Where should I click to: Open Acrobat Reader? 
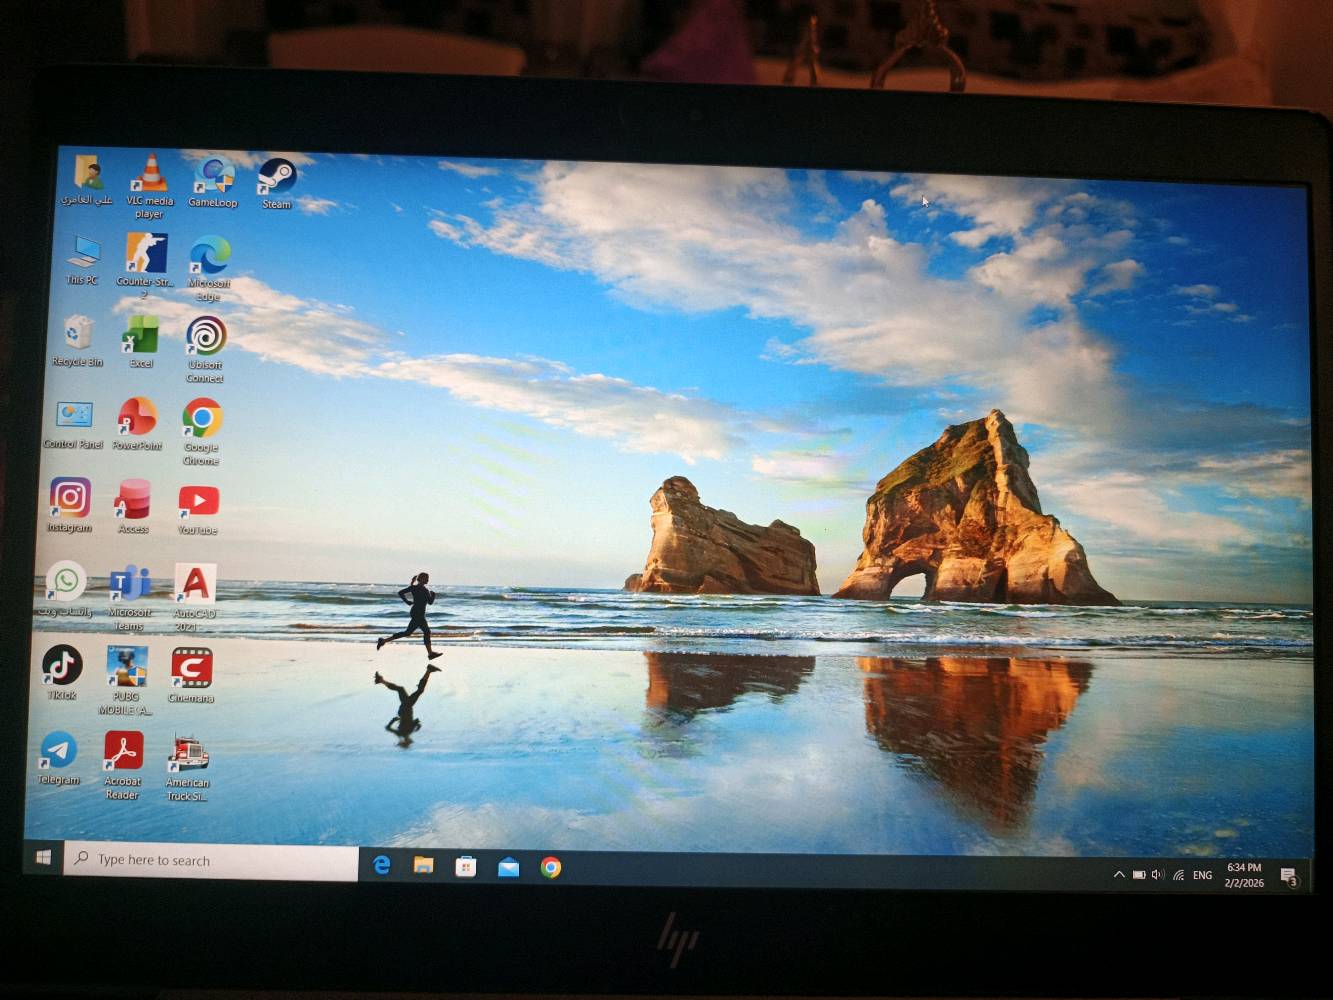(x=122, y=752)
